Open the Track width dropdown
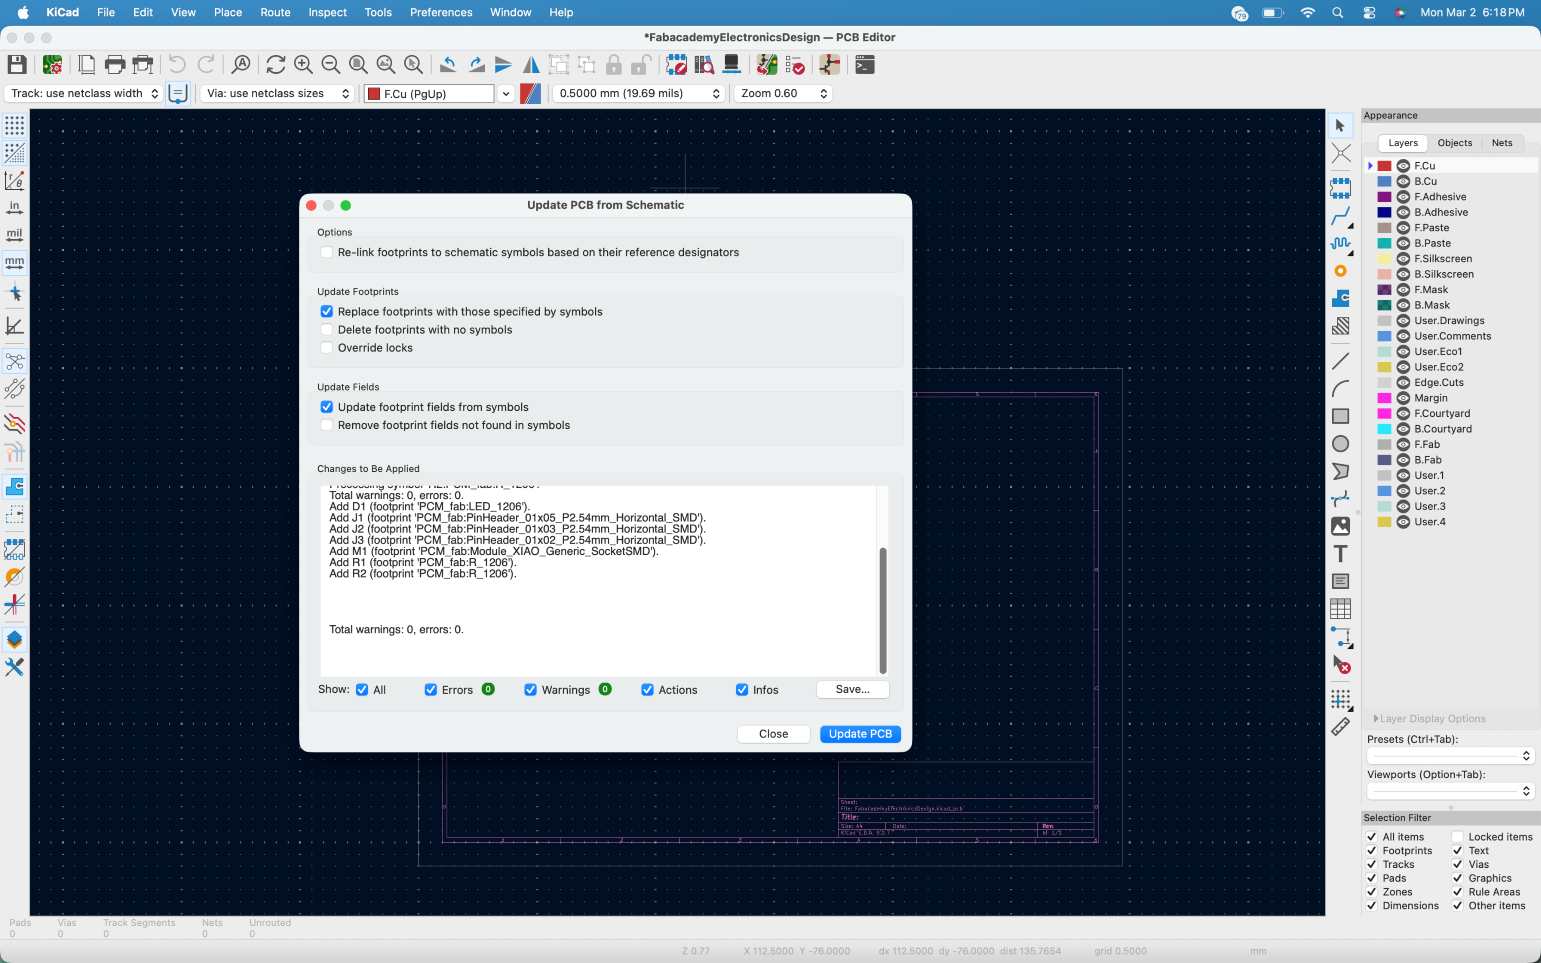The height and width of the screenshot is (963, 1541). [84, 93]
